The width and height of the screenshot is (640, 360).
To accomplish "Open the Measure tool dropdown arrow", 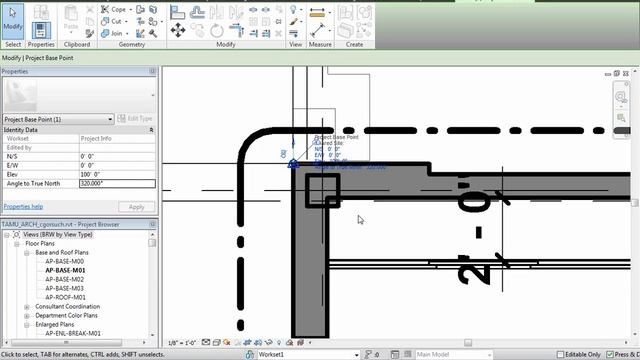I will (x=329, y=13).
